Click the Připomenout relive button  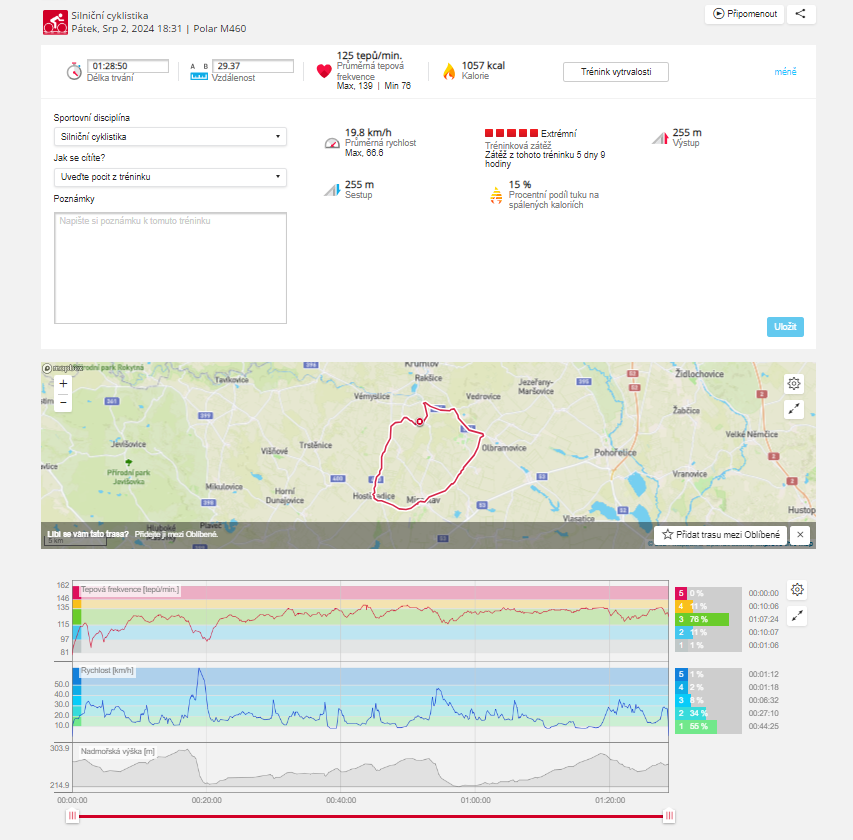point(744,14)
